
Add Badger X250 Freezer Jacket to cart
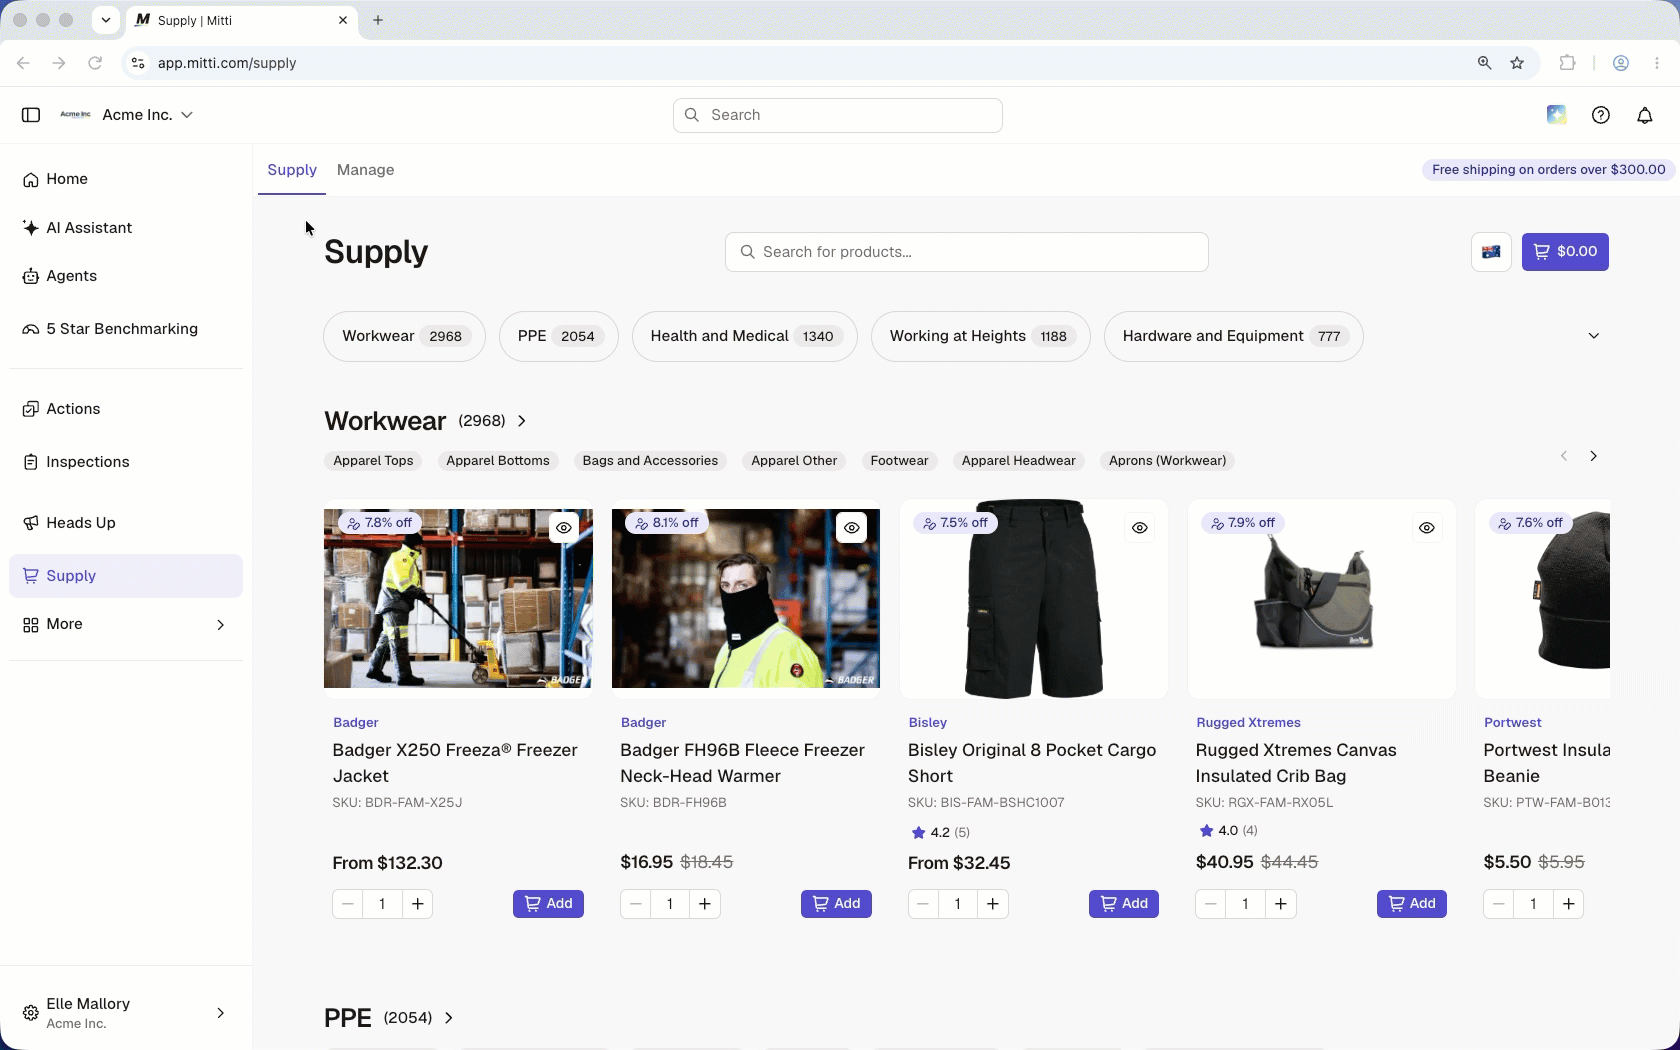coord(548,904)
